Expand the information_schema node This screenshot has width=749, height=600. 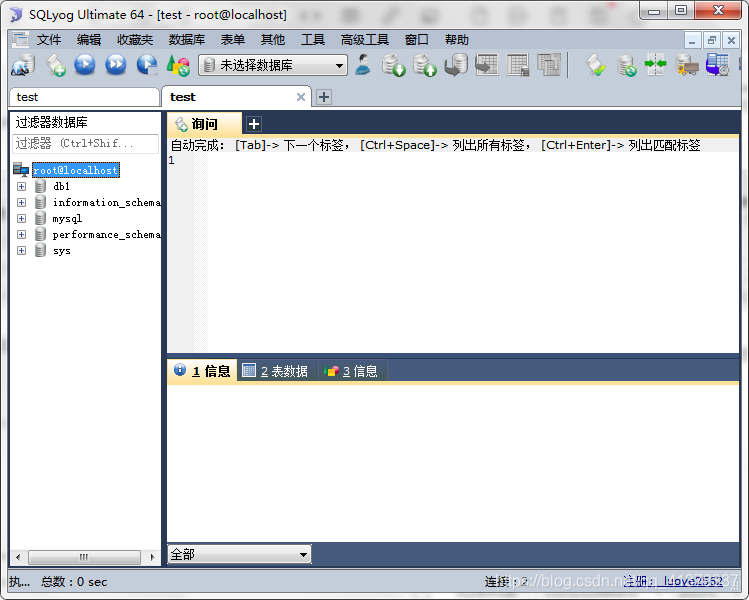click(21, 202)
